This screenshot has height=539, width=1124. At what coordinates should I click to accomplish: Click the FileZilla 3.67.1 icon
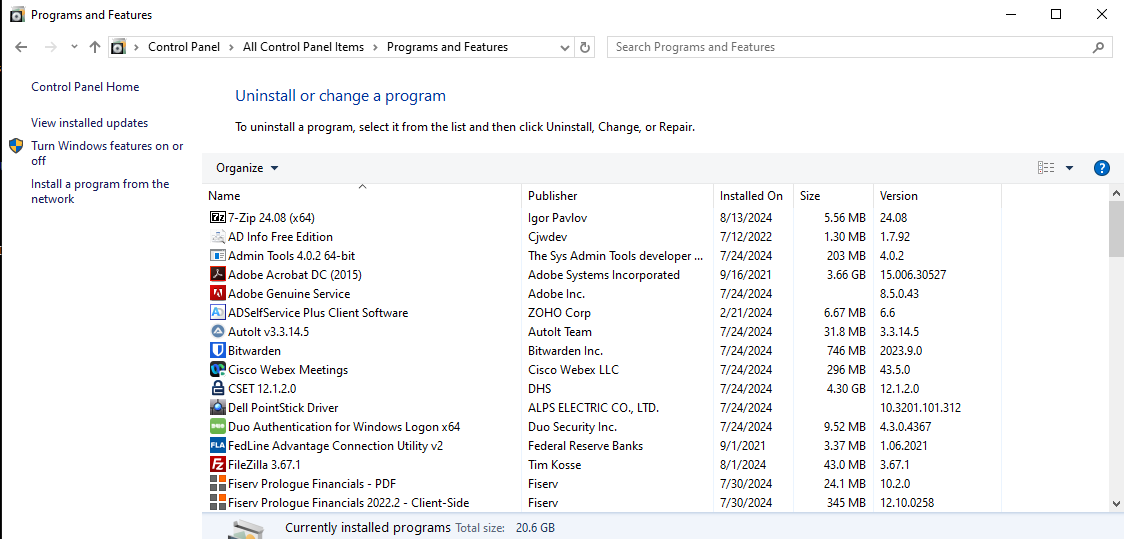217,464
